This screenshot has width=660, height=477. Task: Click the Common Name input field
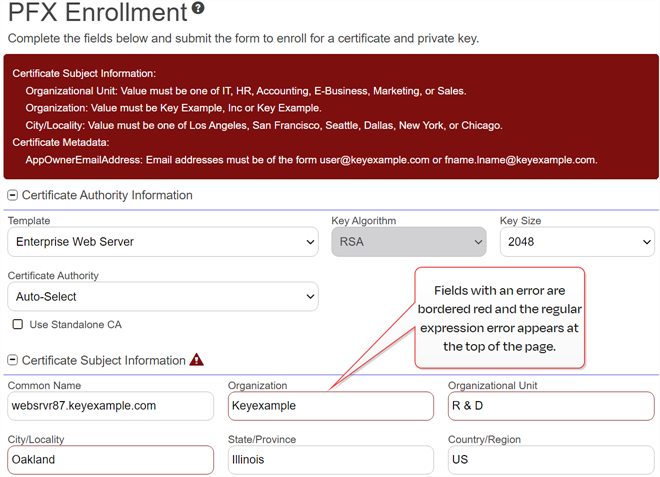[x=110, y=406]
